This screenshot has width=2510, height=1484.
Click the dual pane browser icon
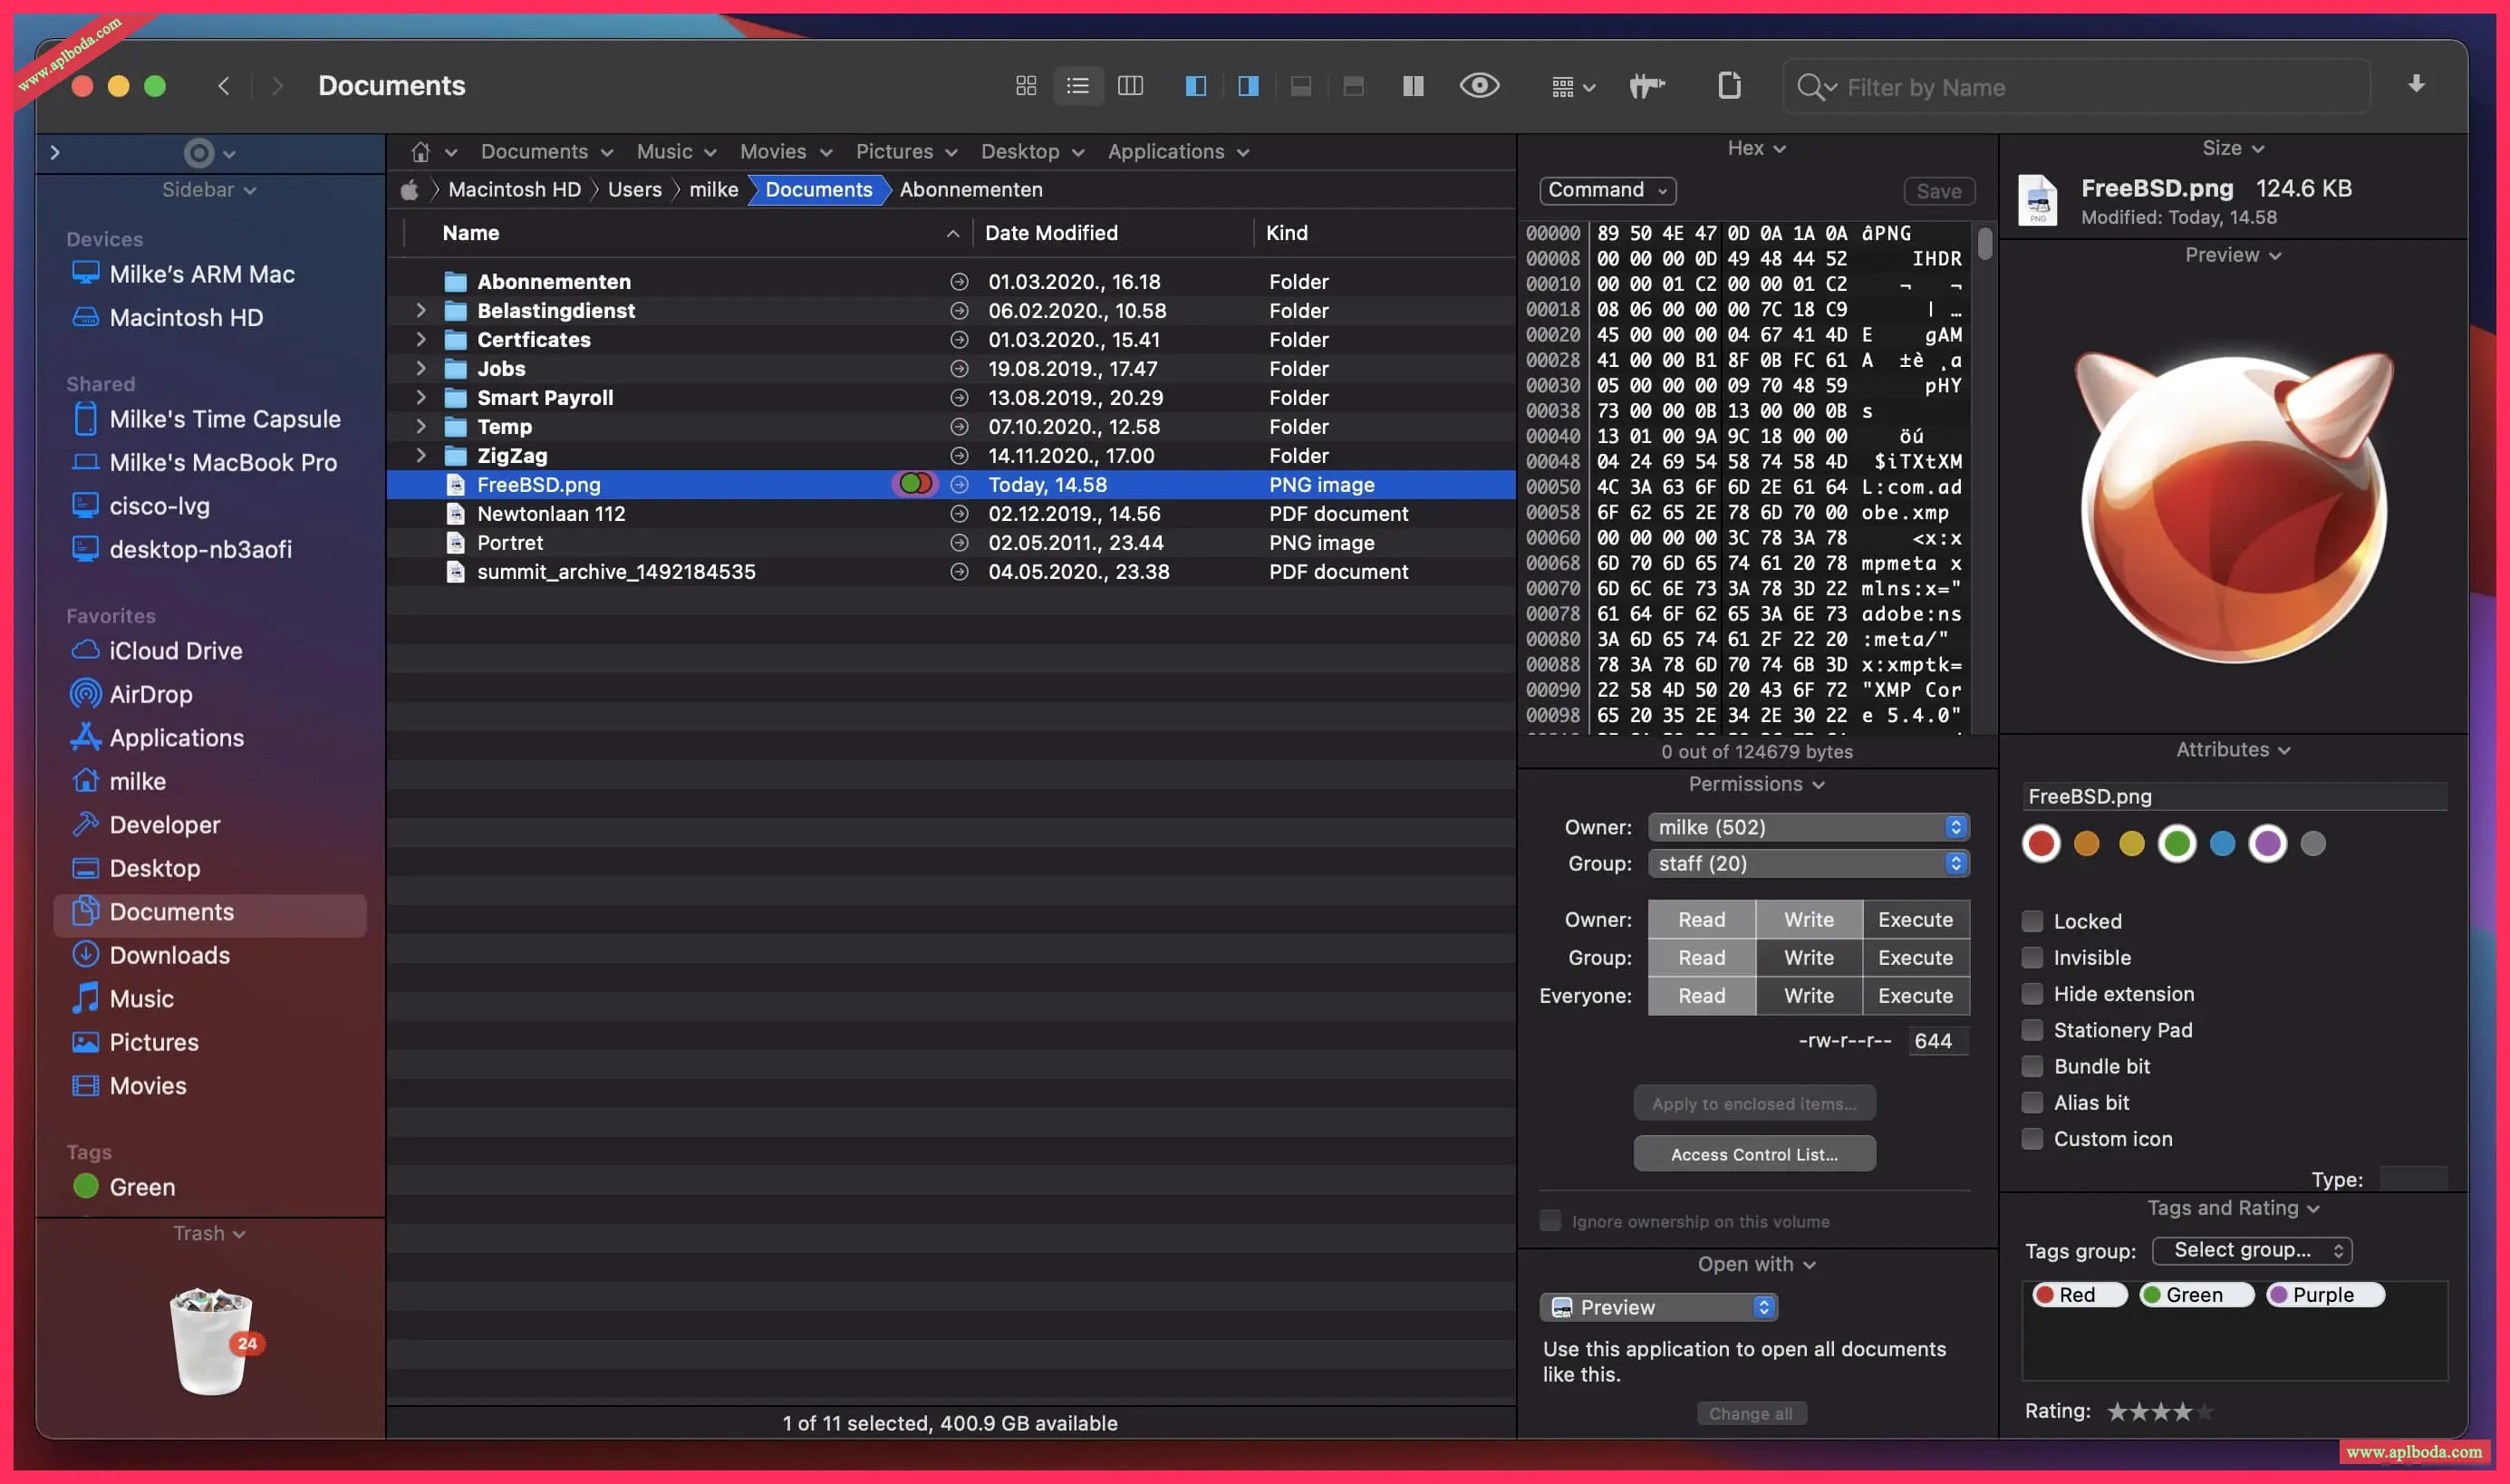click(1412, 86)
